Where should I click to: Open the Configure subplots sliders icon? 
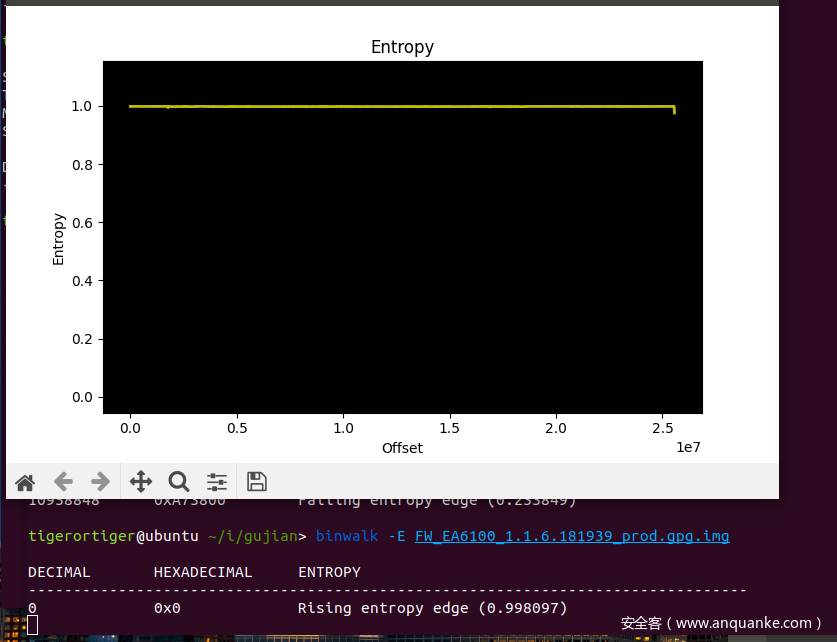point(217,482)
